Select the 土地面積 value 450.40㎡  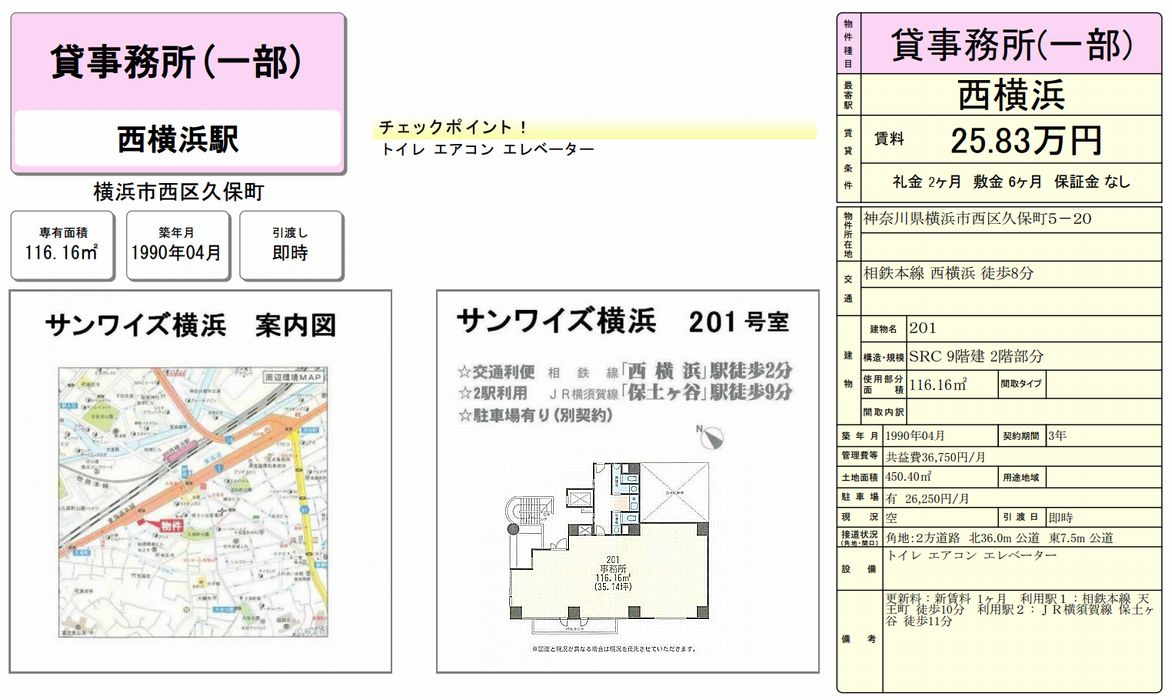[908, 477]
